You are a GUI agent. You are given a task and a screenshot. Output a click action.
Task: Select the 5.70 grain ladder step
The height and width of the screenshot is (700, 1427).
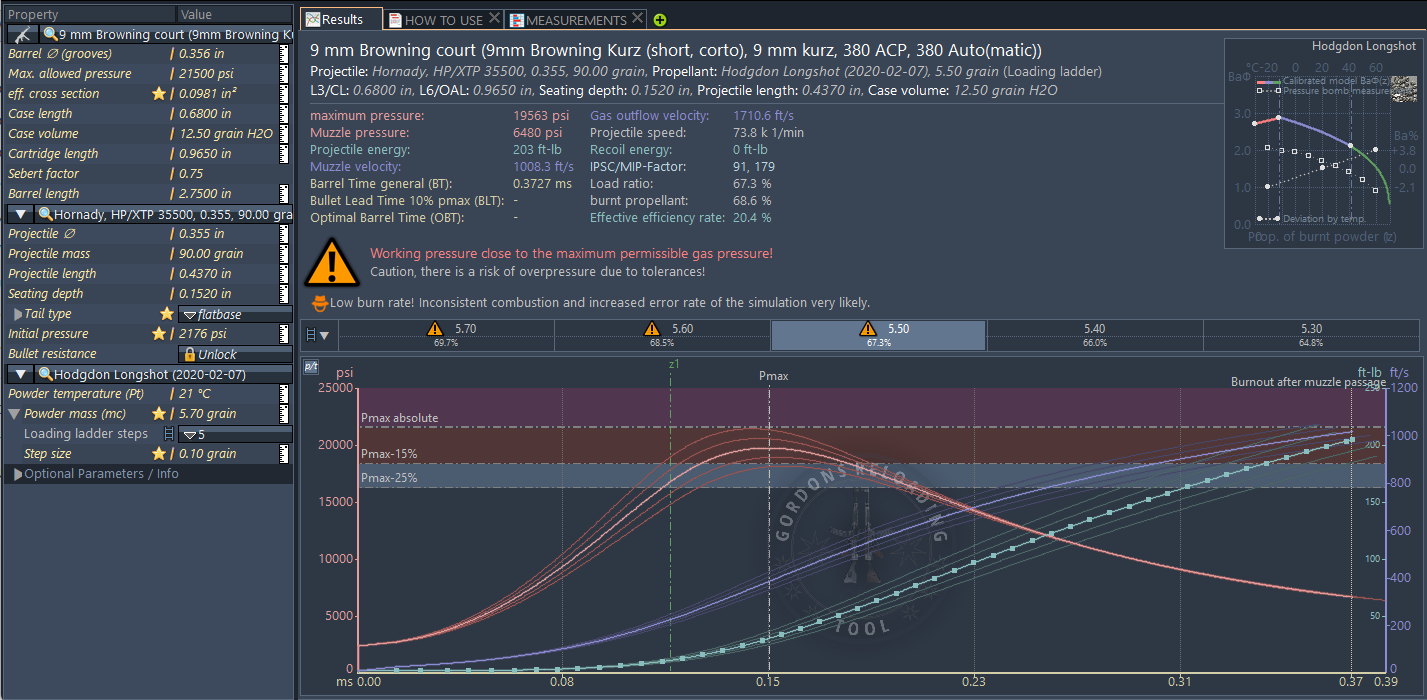pyautogui.click(x=446, y=335)
